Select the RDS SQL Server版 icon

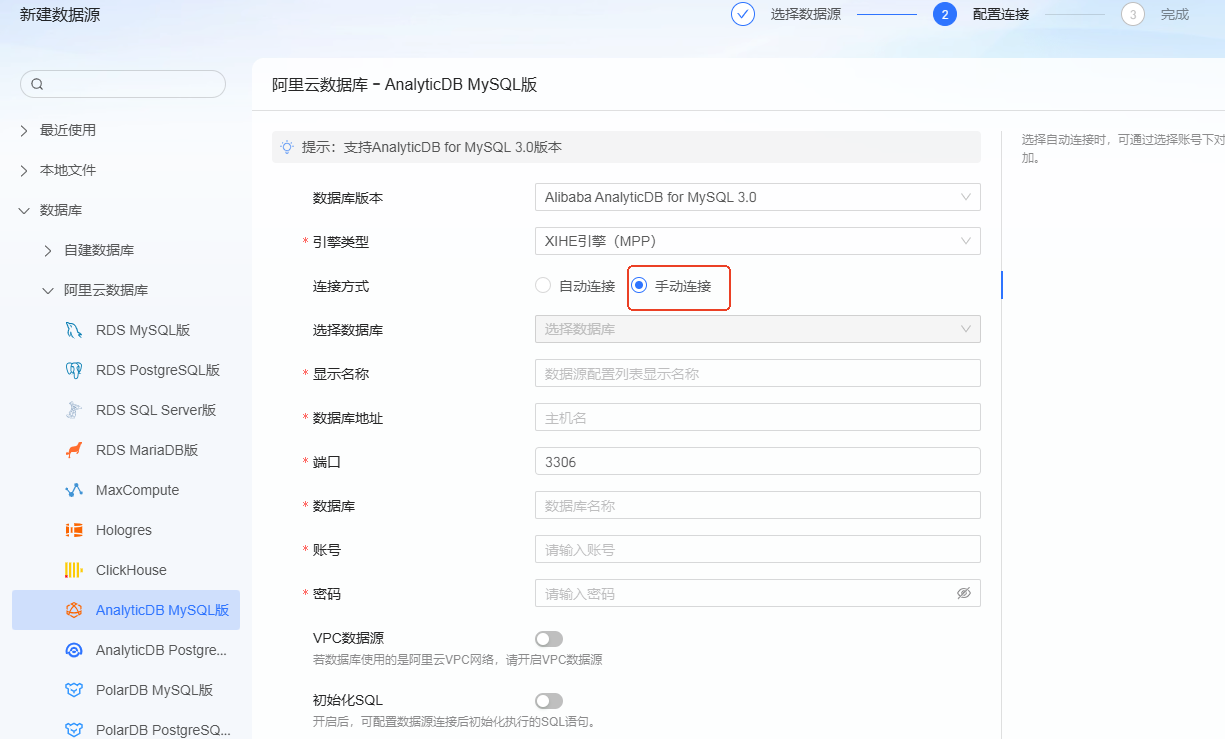[x=73, y=410]
